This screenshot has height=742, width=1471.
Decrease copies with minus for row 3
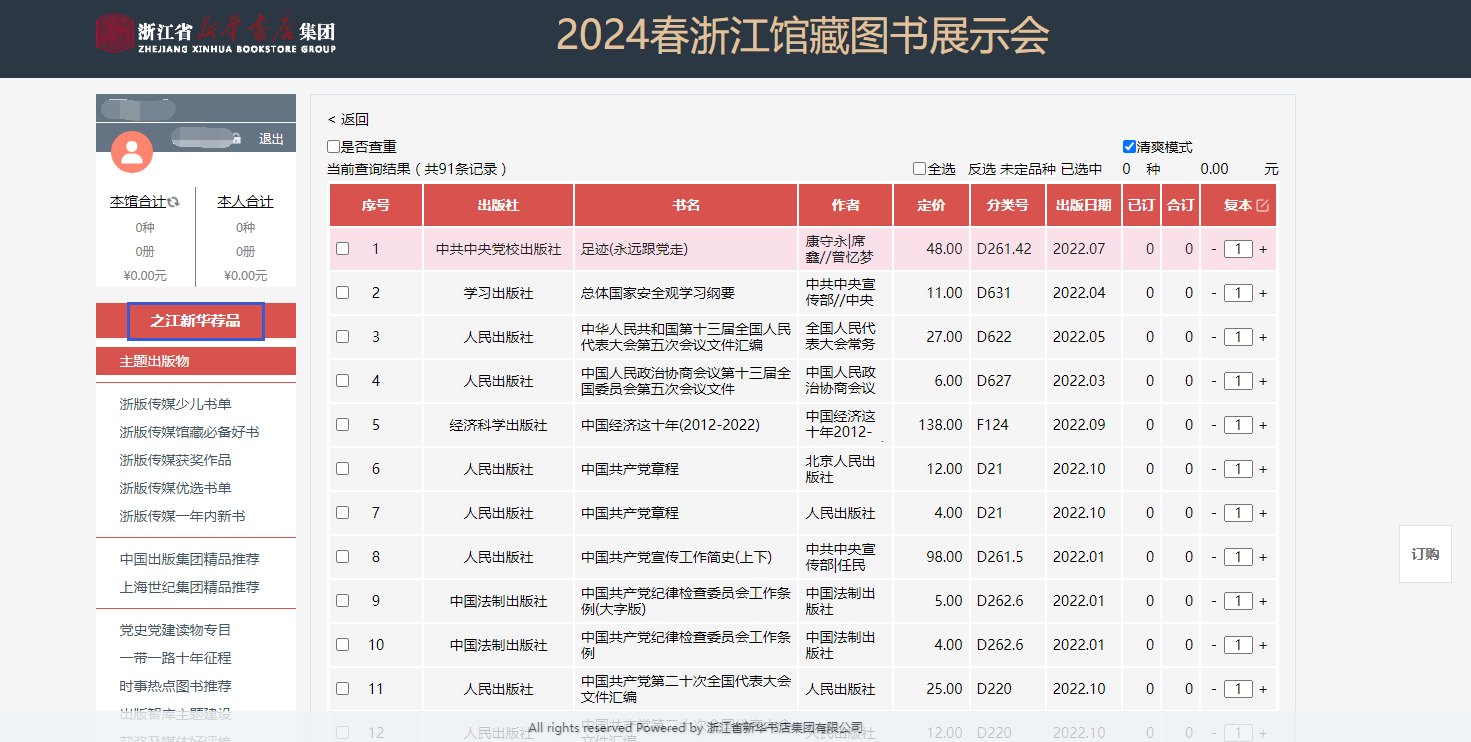pyautogui.click(x=1214, y=337)
